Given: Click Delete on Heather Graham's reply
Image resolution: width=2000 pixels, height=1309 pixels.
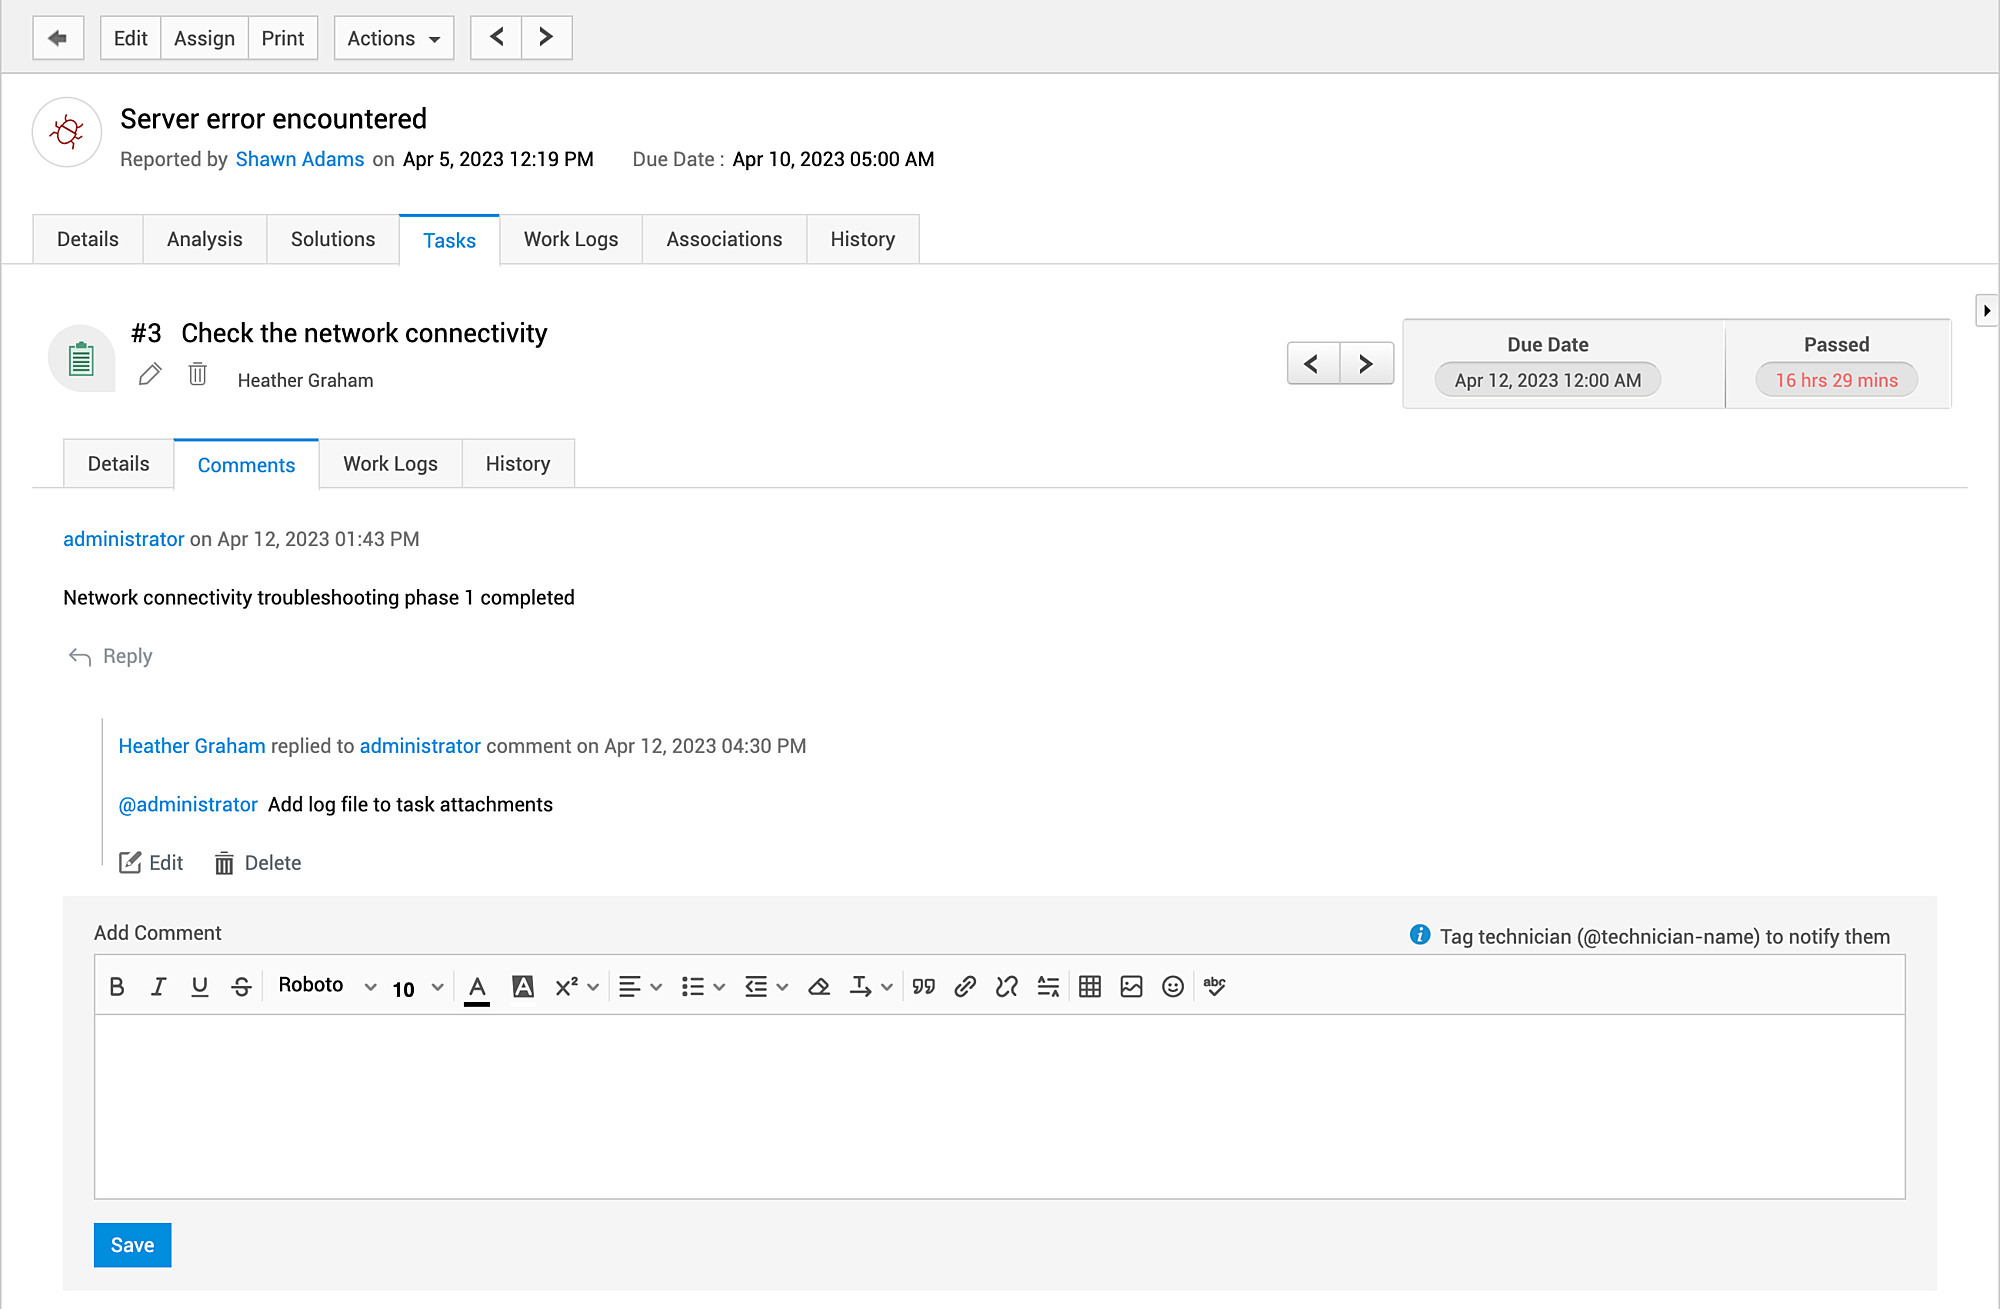Looking at the screenshot, I should (x=258, y=863).
